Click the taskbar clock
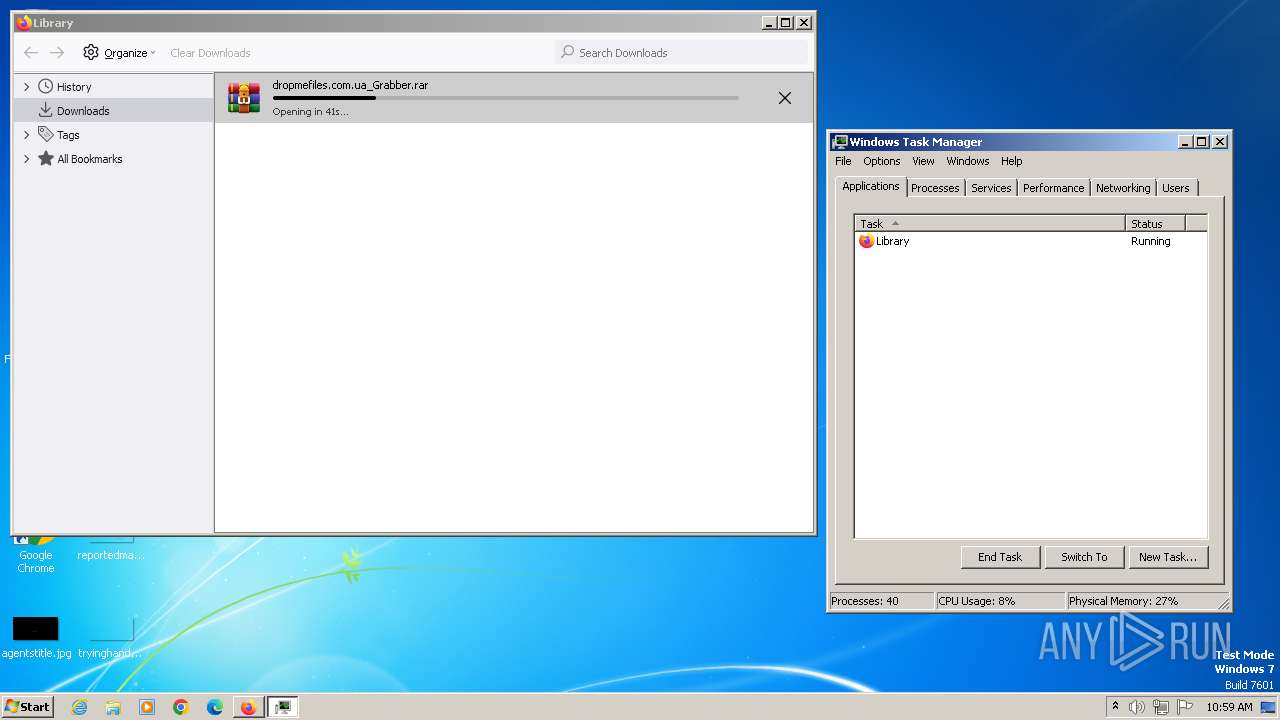The image size is (1280, 720). coord(1229,707)
